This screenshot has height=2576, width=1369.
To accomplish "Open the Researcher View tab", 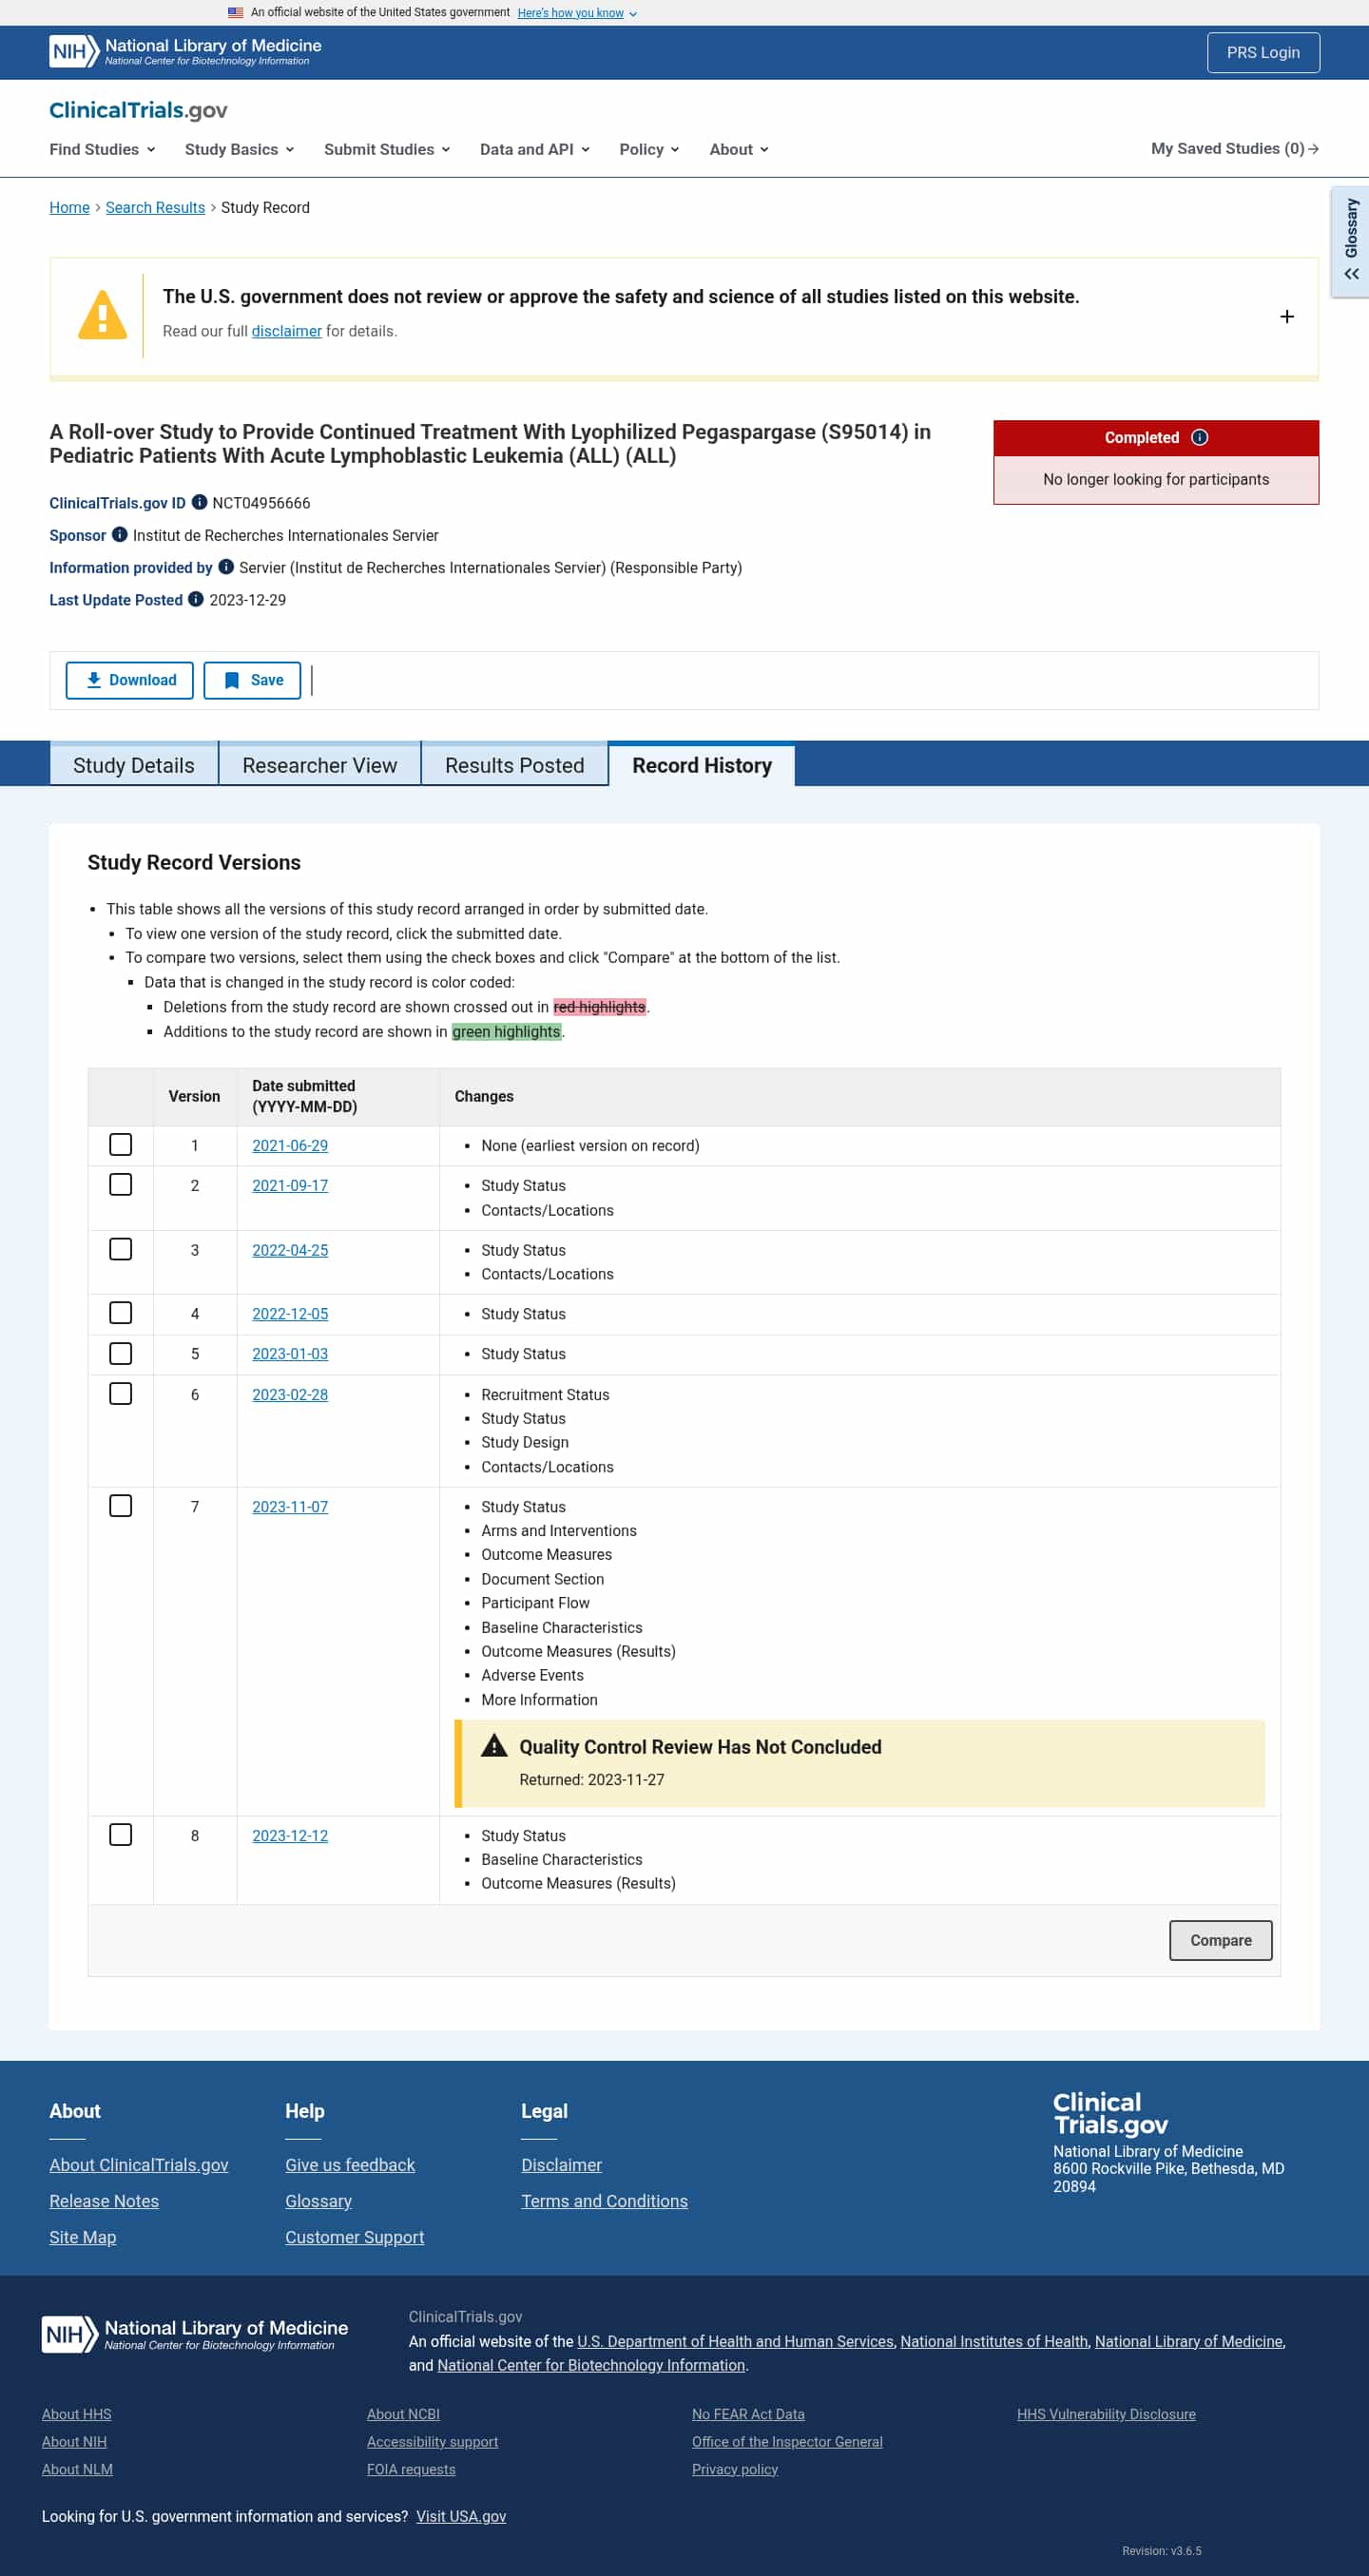I will pos(320,765).
